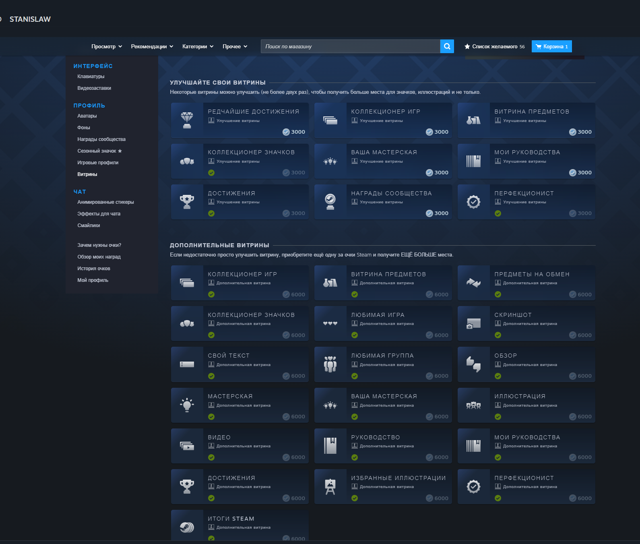The image size is (640, 544).
Task: Click the additional Коллекционер игр icon
Action: 187,282
